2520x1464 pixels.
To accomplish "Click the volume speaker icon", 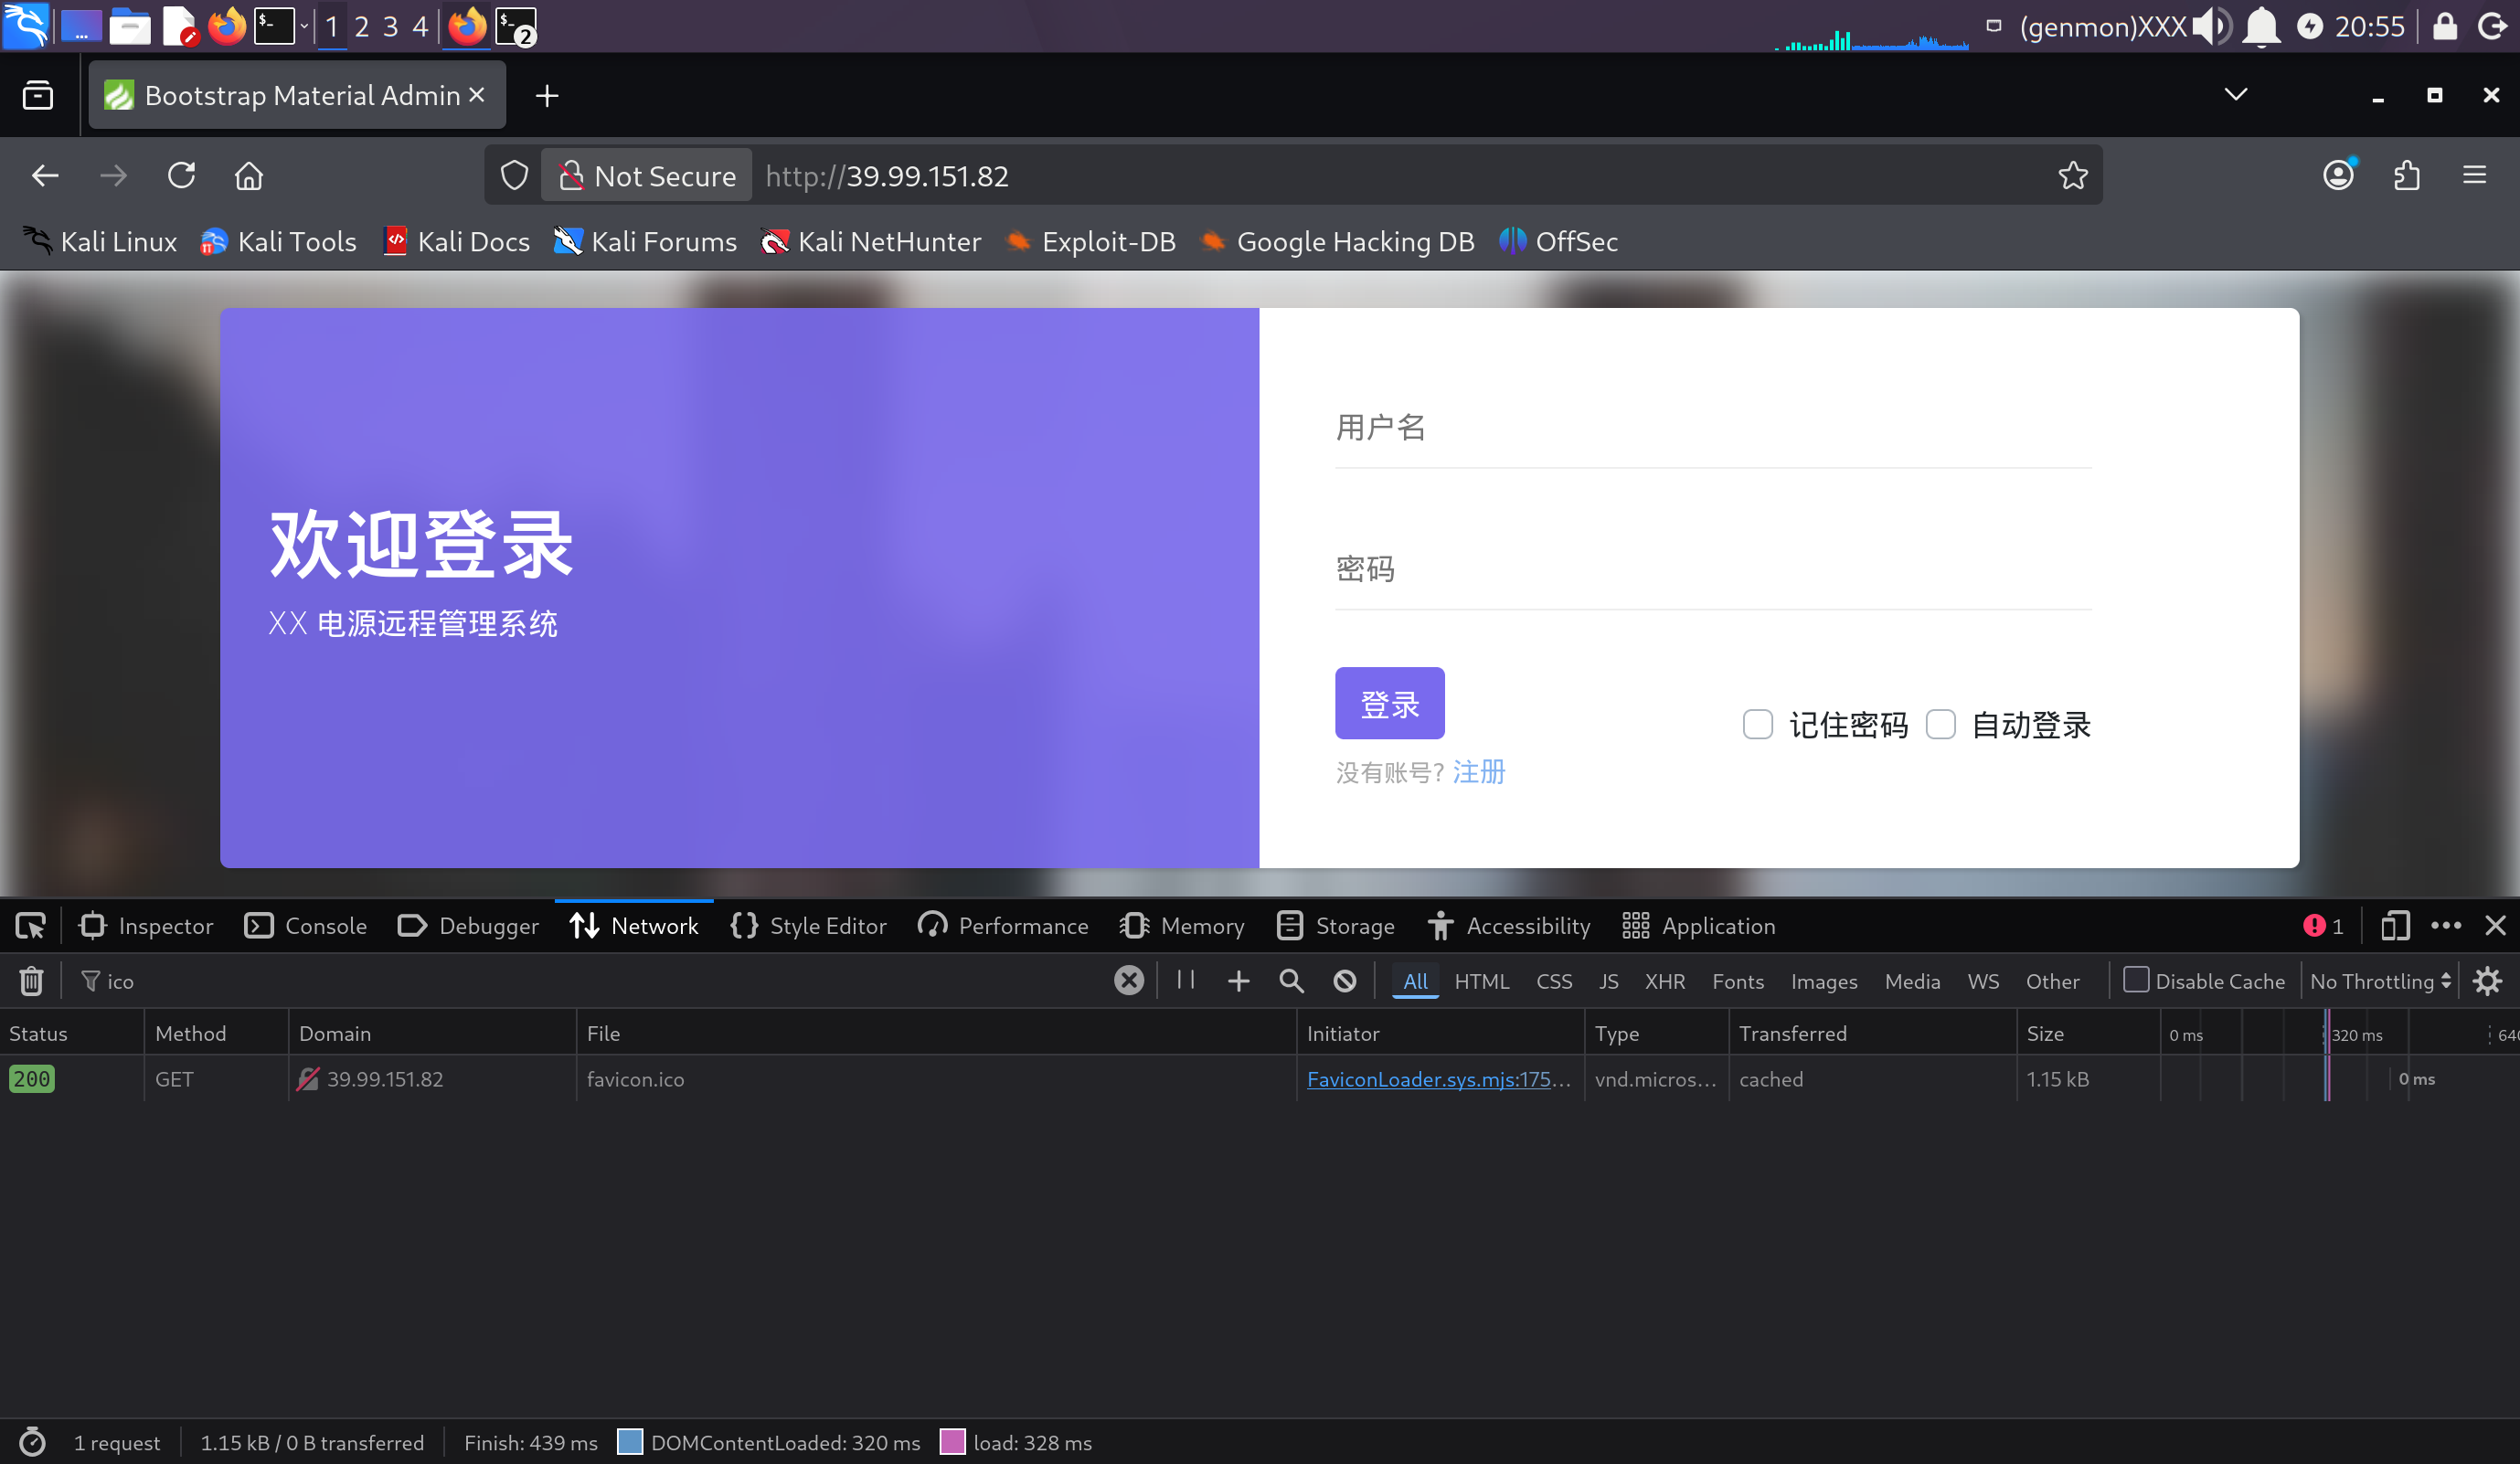I will coord(2212,26).
